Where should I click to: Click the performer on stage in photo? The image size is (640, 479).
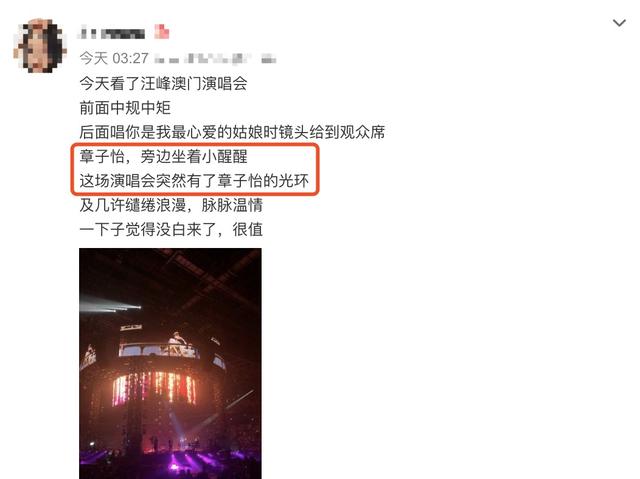click(x=178, y=341)
